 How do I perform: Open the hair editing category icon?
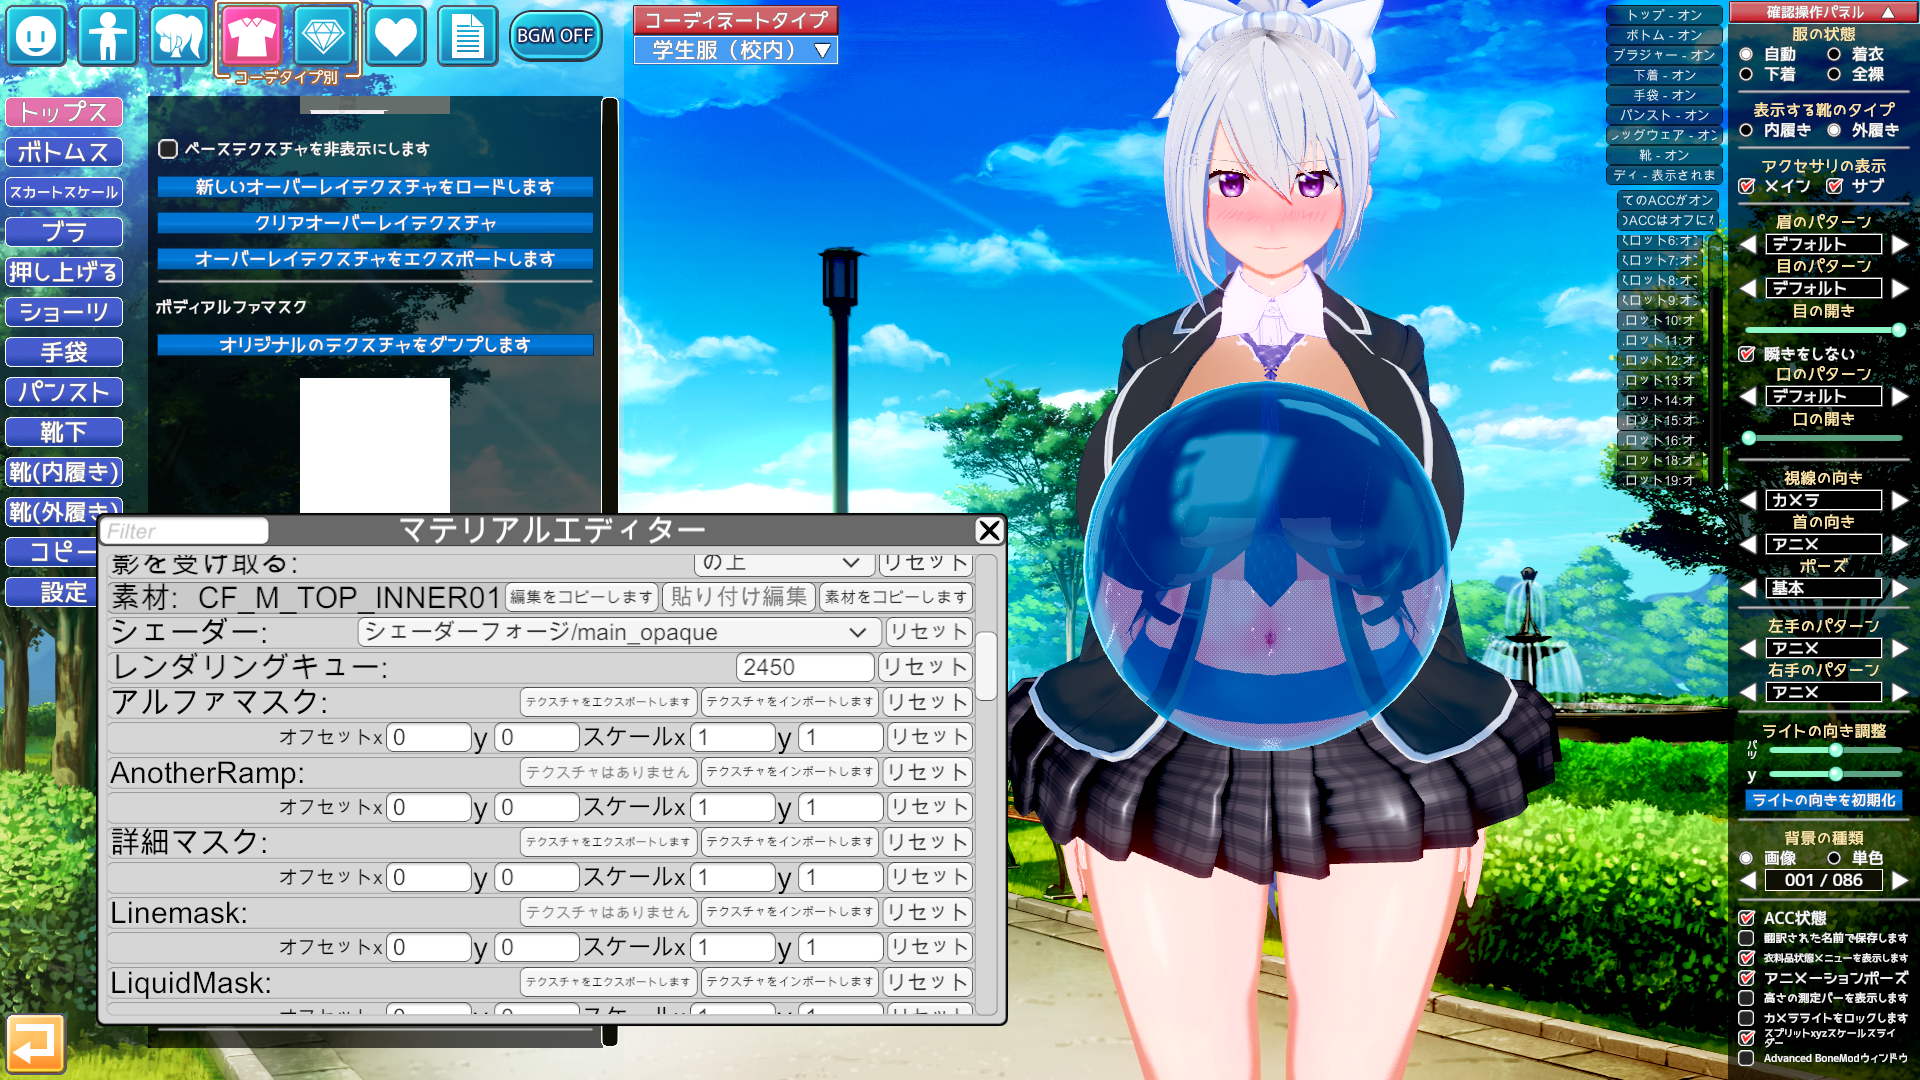[179, 37]
